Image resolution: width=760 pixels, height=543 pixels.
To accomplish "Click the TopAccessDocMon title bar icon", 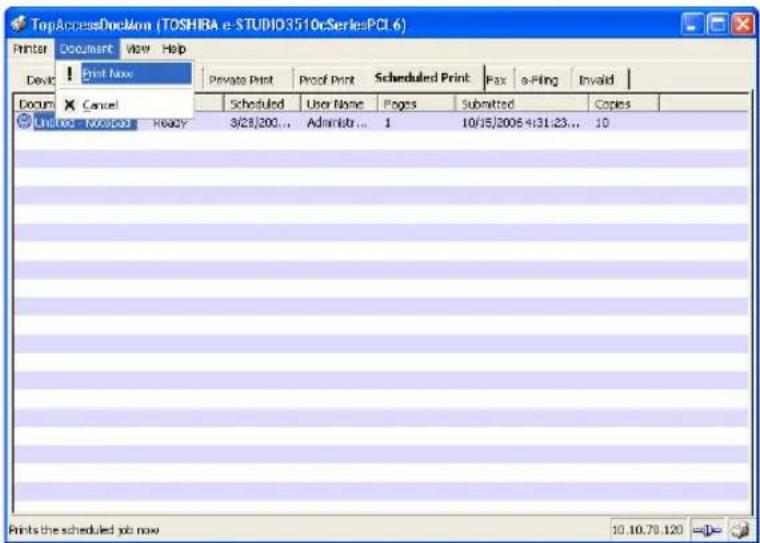I will 19,24.
